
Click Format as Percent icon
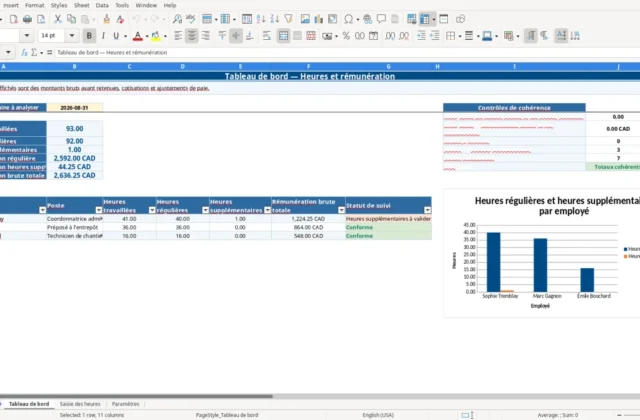coord(346,36)
